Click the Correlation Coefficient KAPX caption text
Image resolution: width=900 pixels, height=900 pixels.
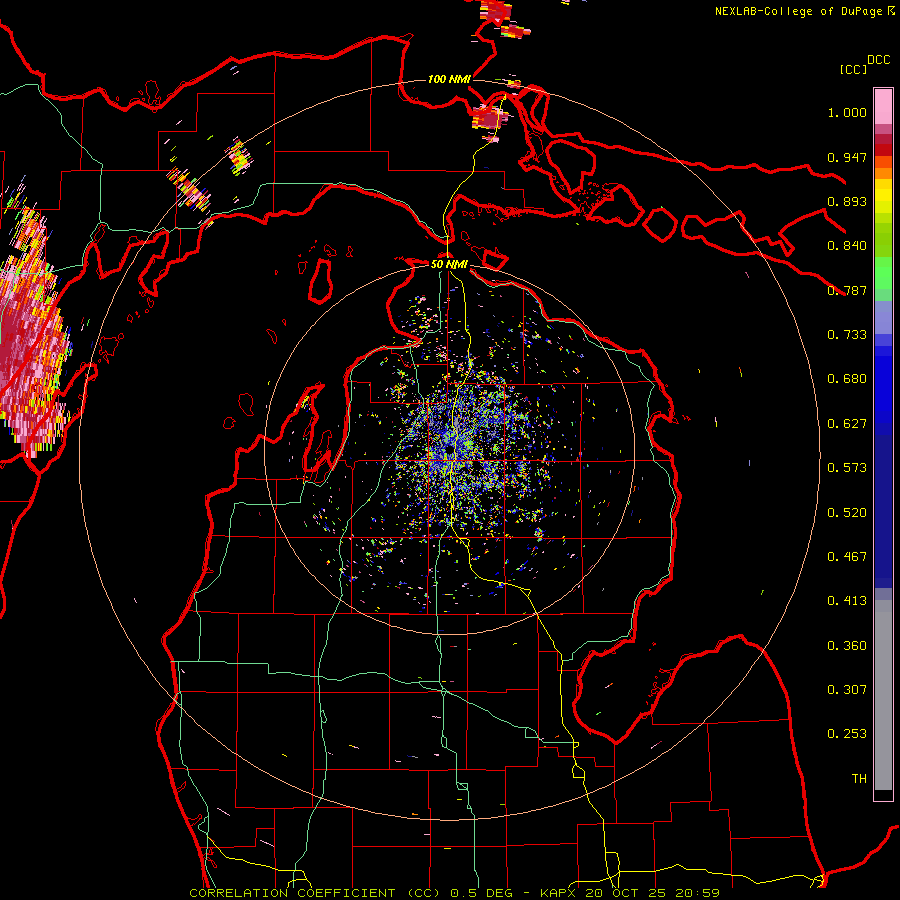454,893
